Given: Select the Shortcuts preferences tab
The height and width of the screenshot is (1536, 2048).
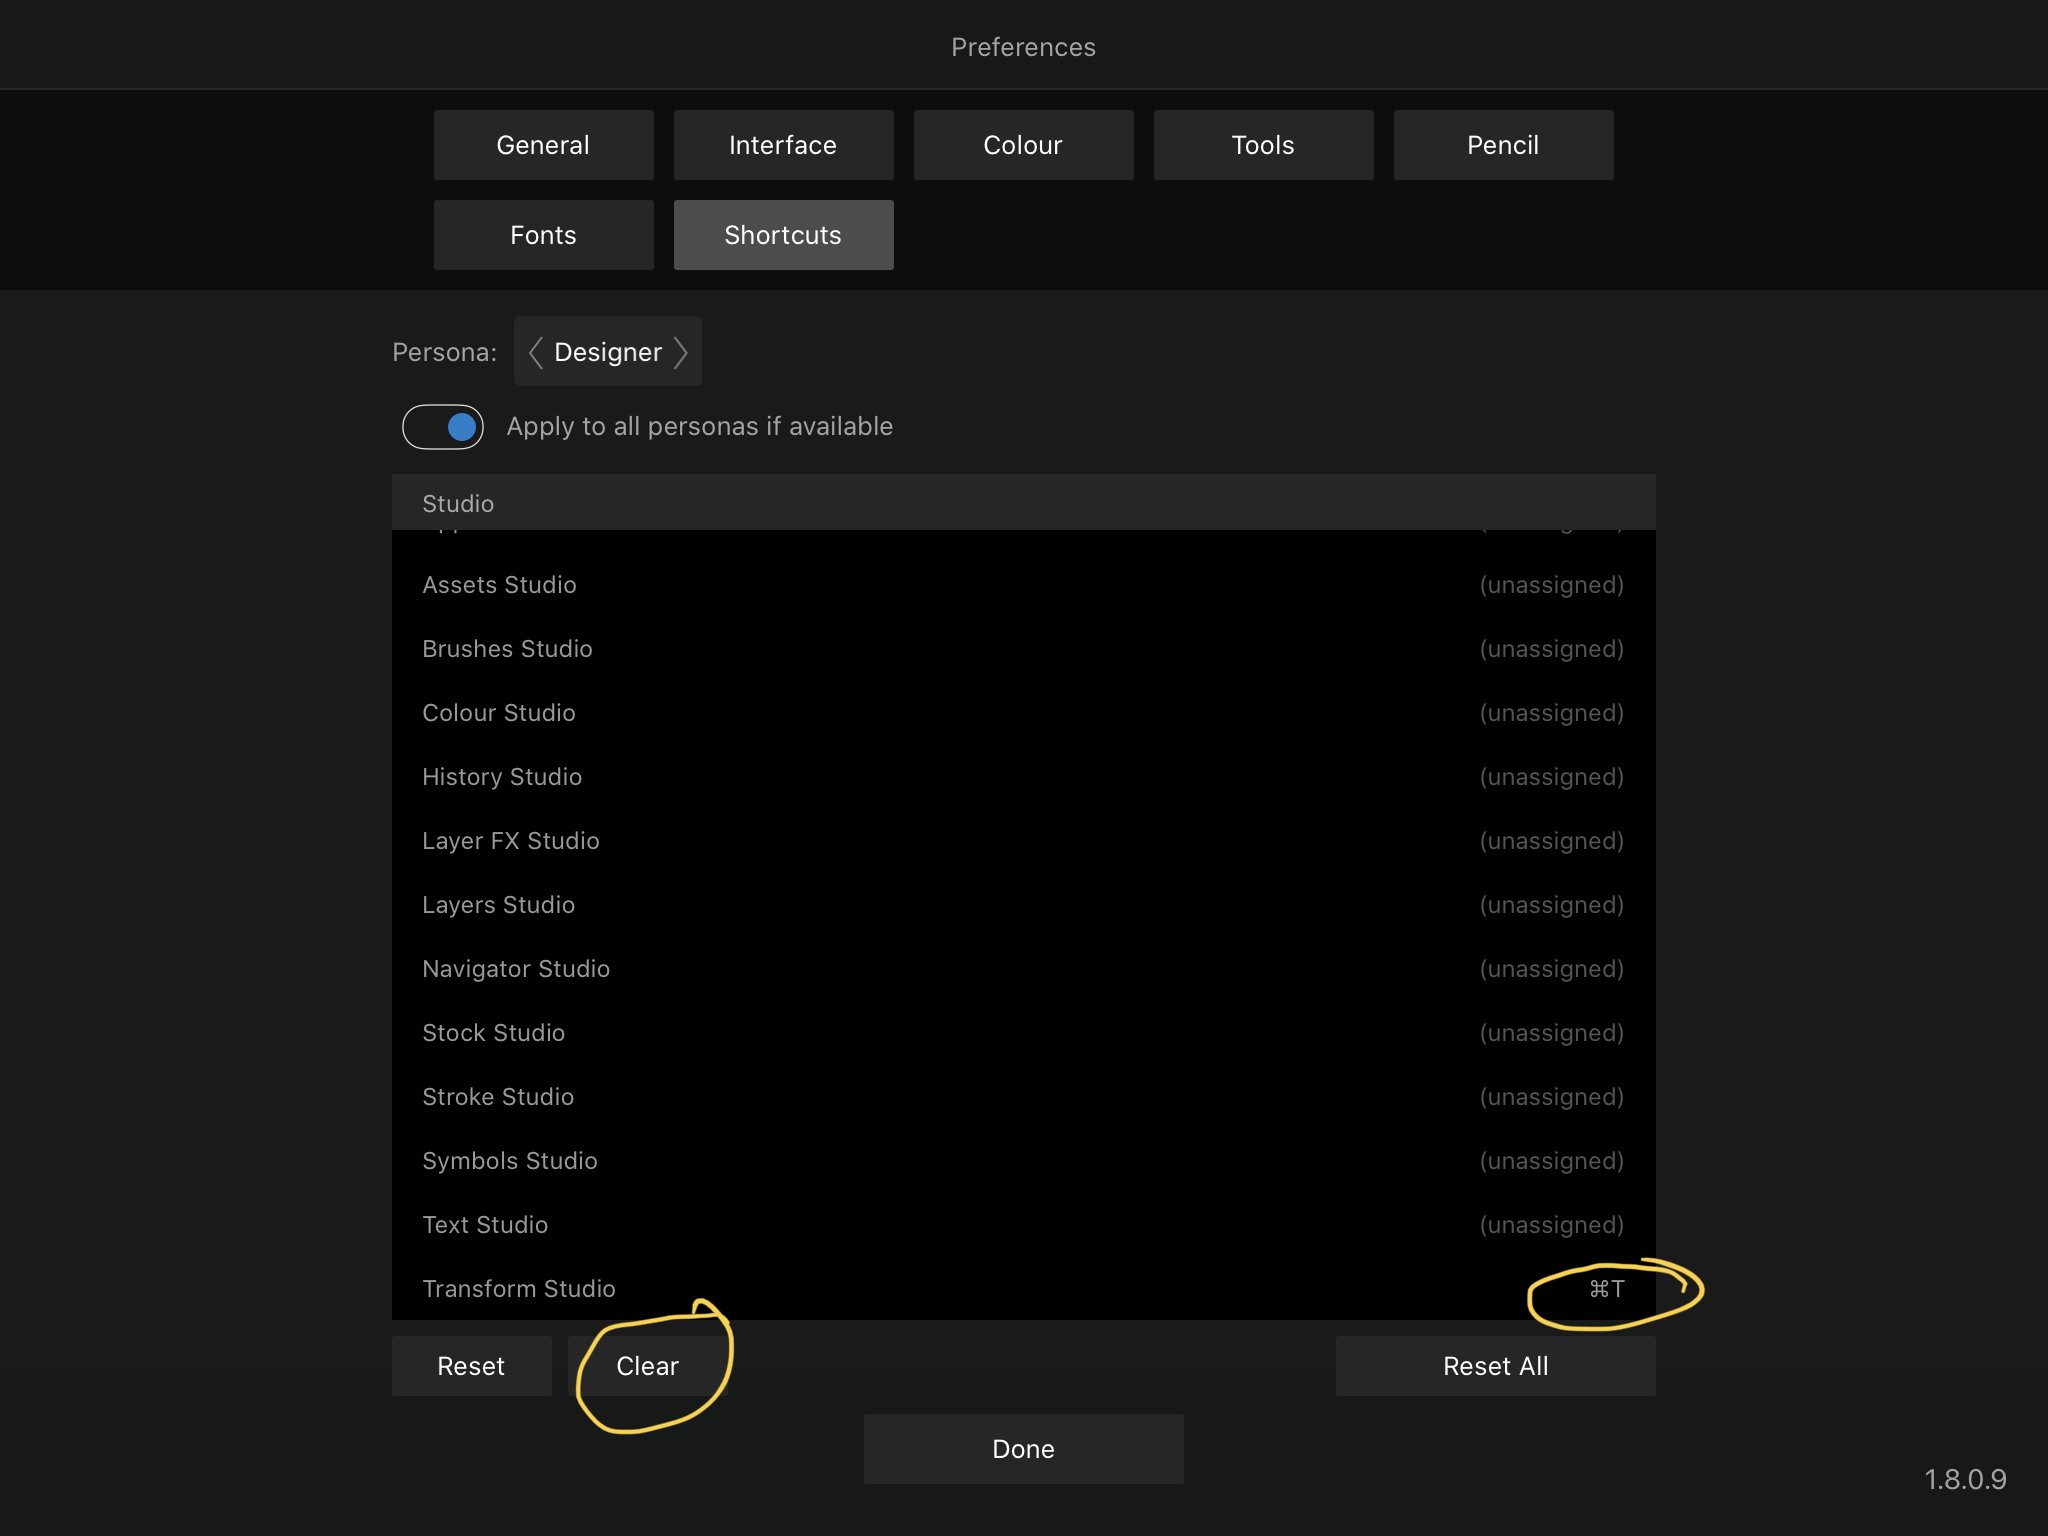Looking at the screenshot, I should (783, 234).
